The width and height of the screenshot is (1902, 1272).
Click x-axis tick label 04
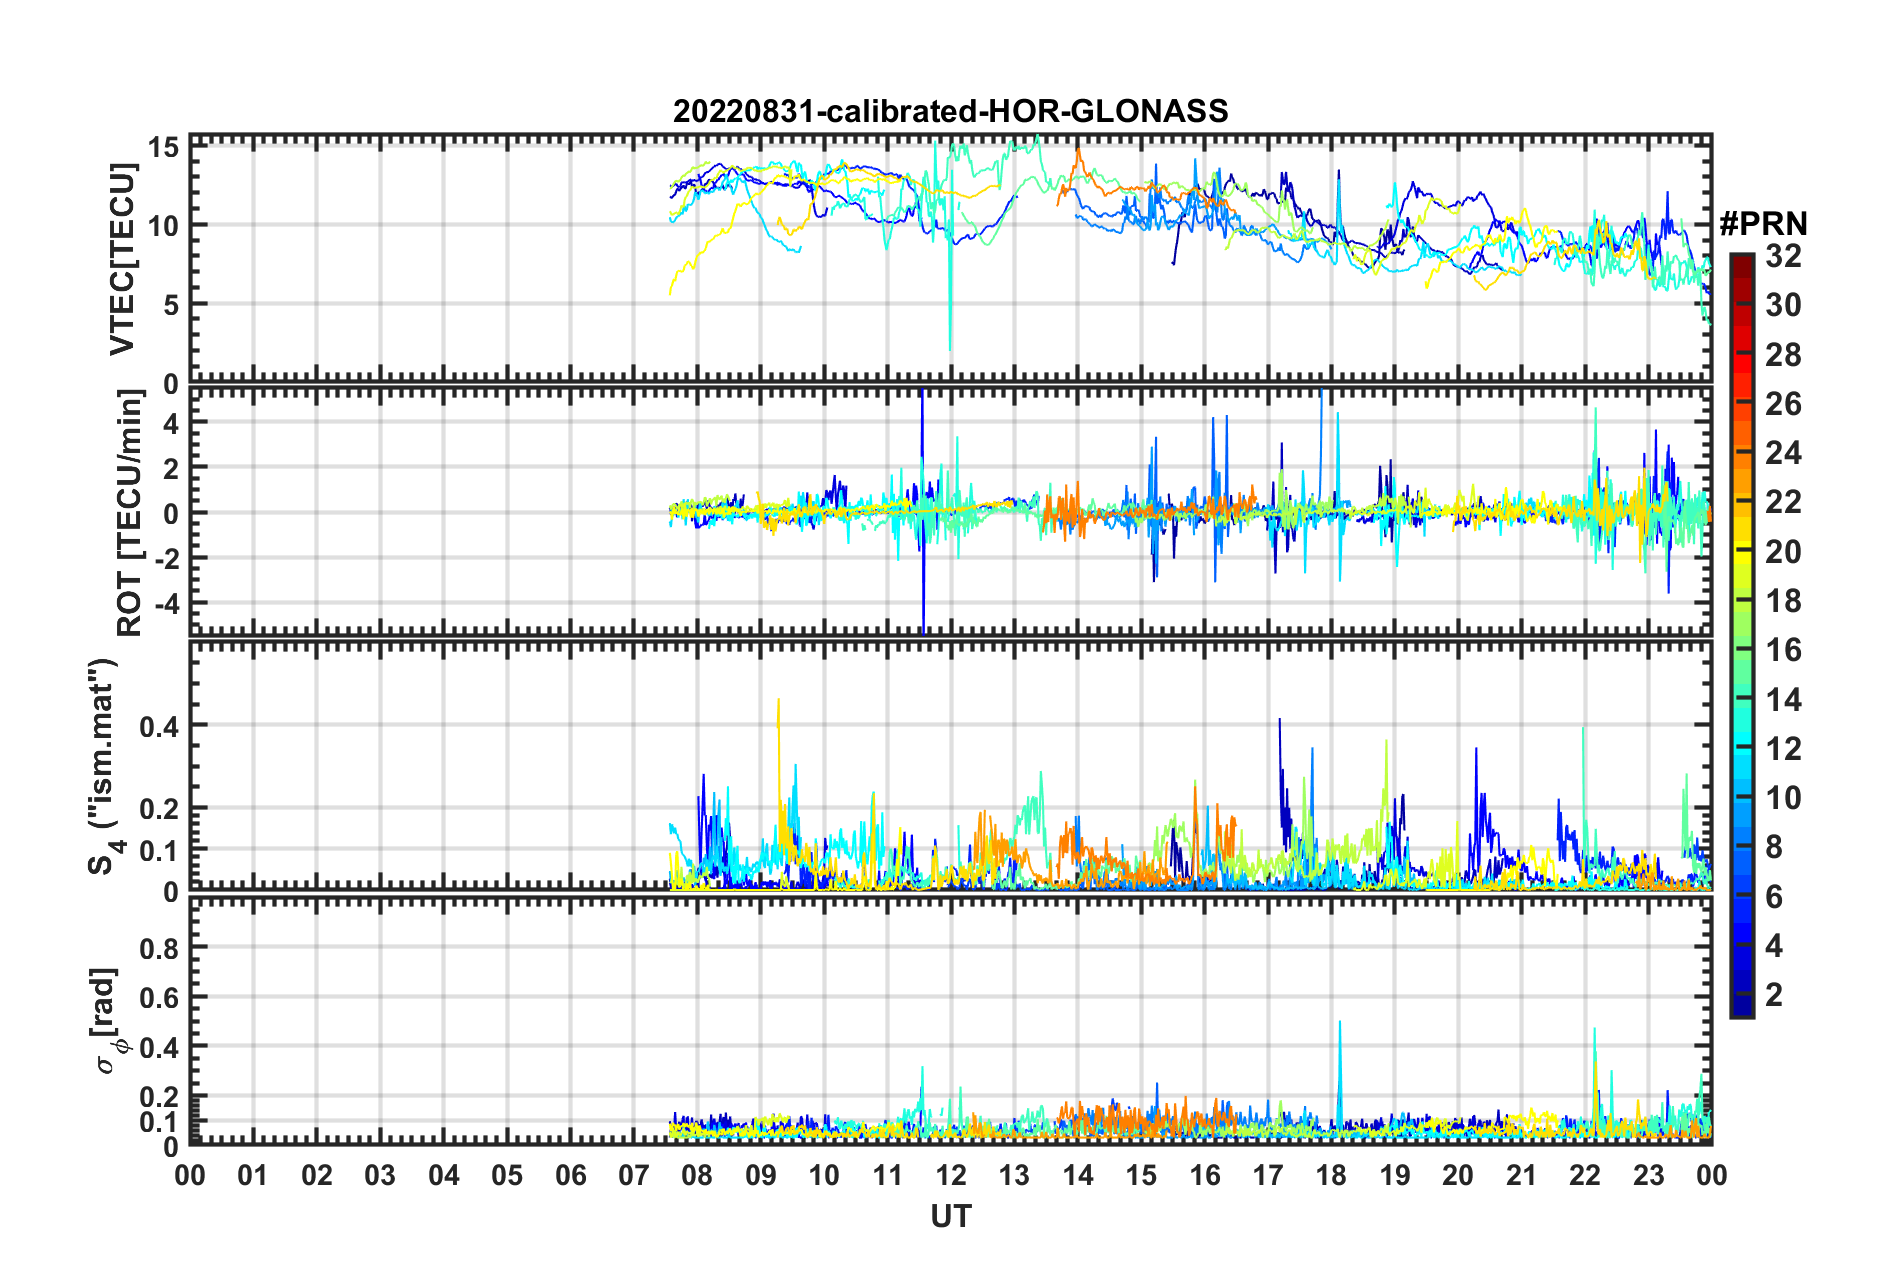444,1175
